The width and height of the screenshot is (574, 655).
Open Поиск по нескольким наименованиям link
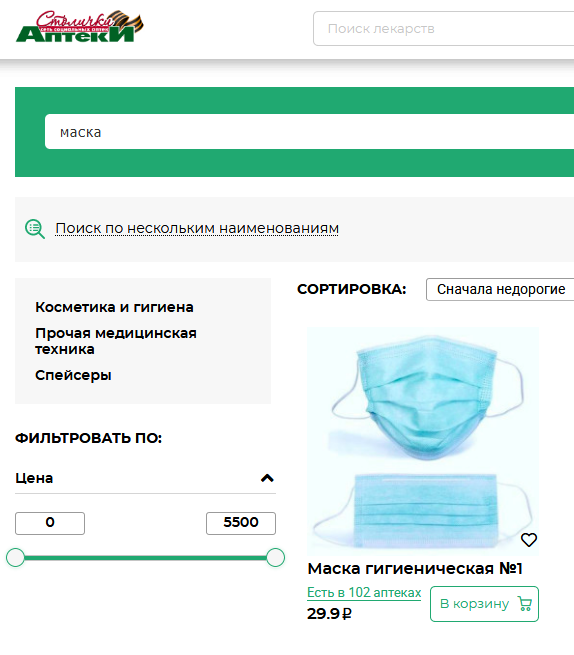tap(197, 228)
